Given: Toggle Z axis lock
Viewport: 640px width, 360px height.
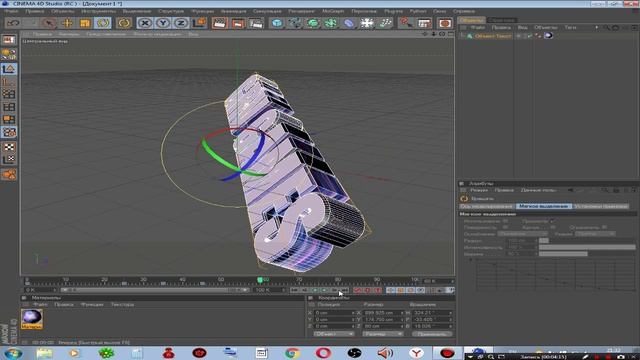Looking at the screenshot, I should coord(180,23).
